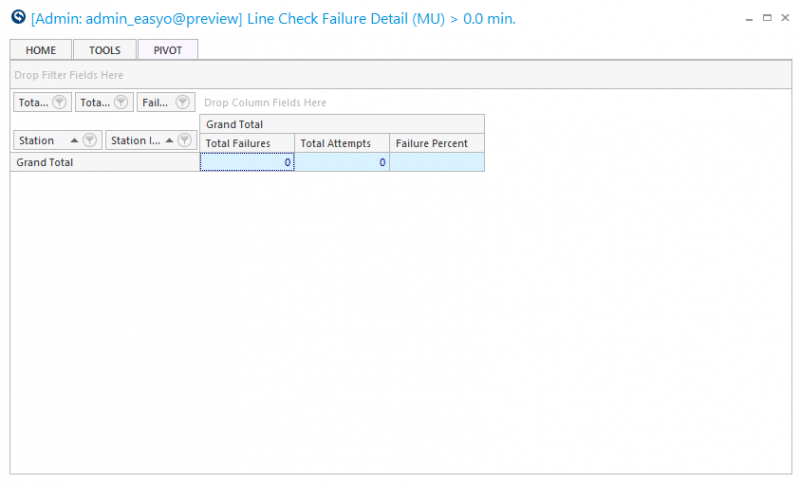Toggle sort arrow on Station I... field
This screenshot has width=800, height=484.
click(x=169, y=140)
